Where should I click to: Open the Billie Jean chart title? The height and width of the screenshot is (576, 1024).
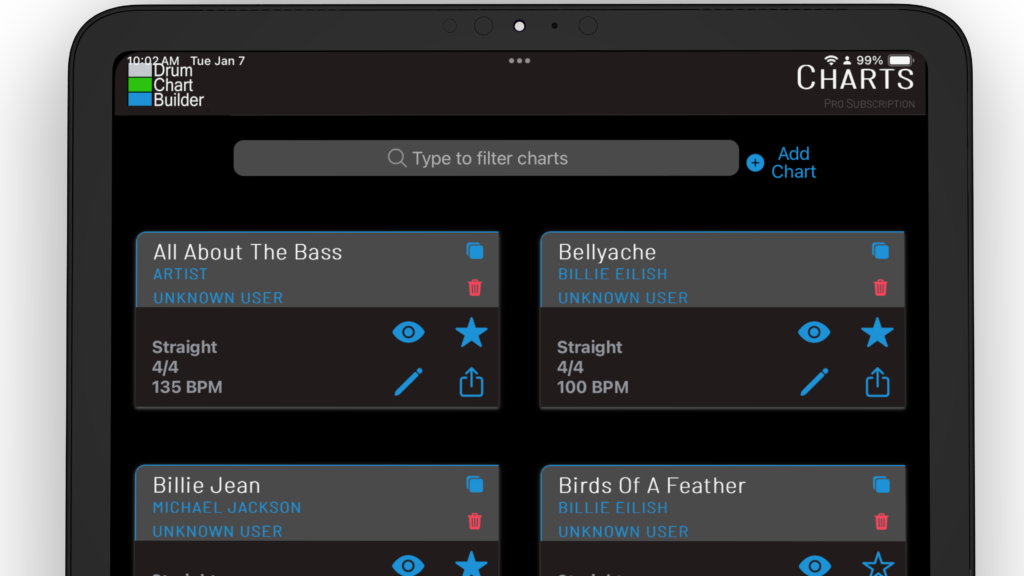(206, 486)
